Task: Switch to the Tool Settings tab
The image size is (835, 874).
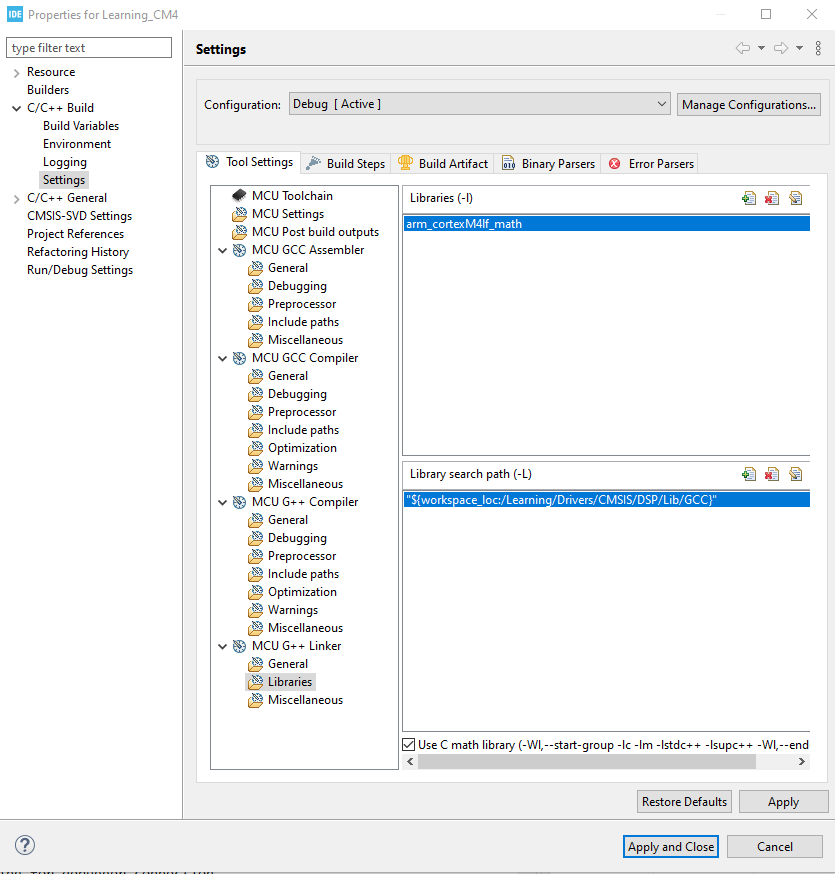Action: tap(249, 162)
